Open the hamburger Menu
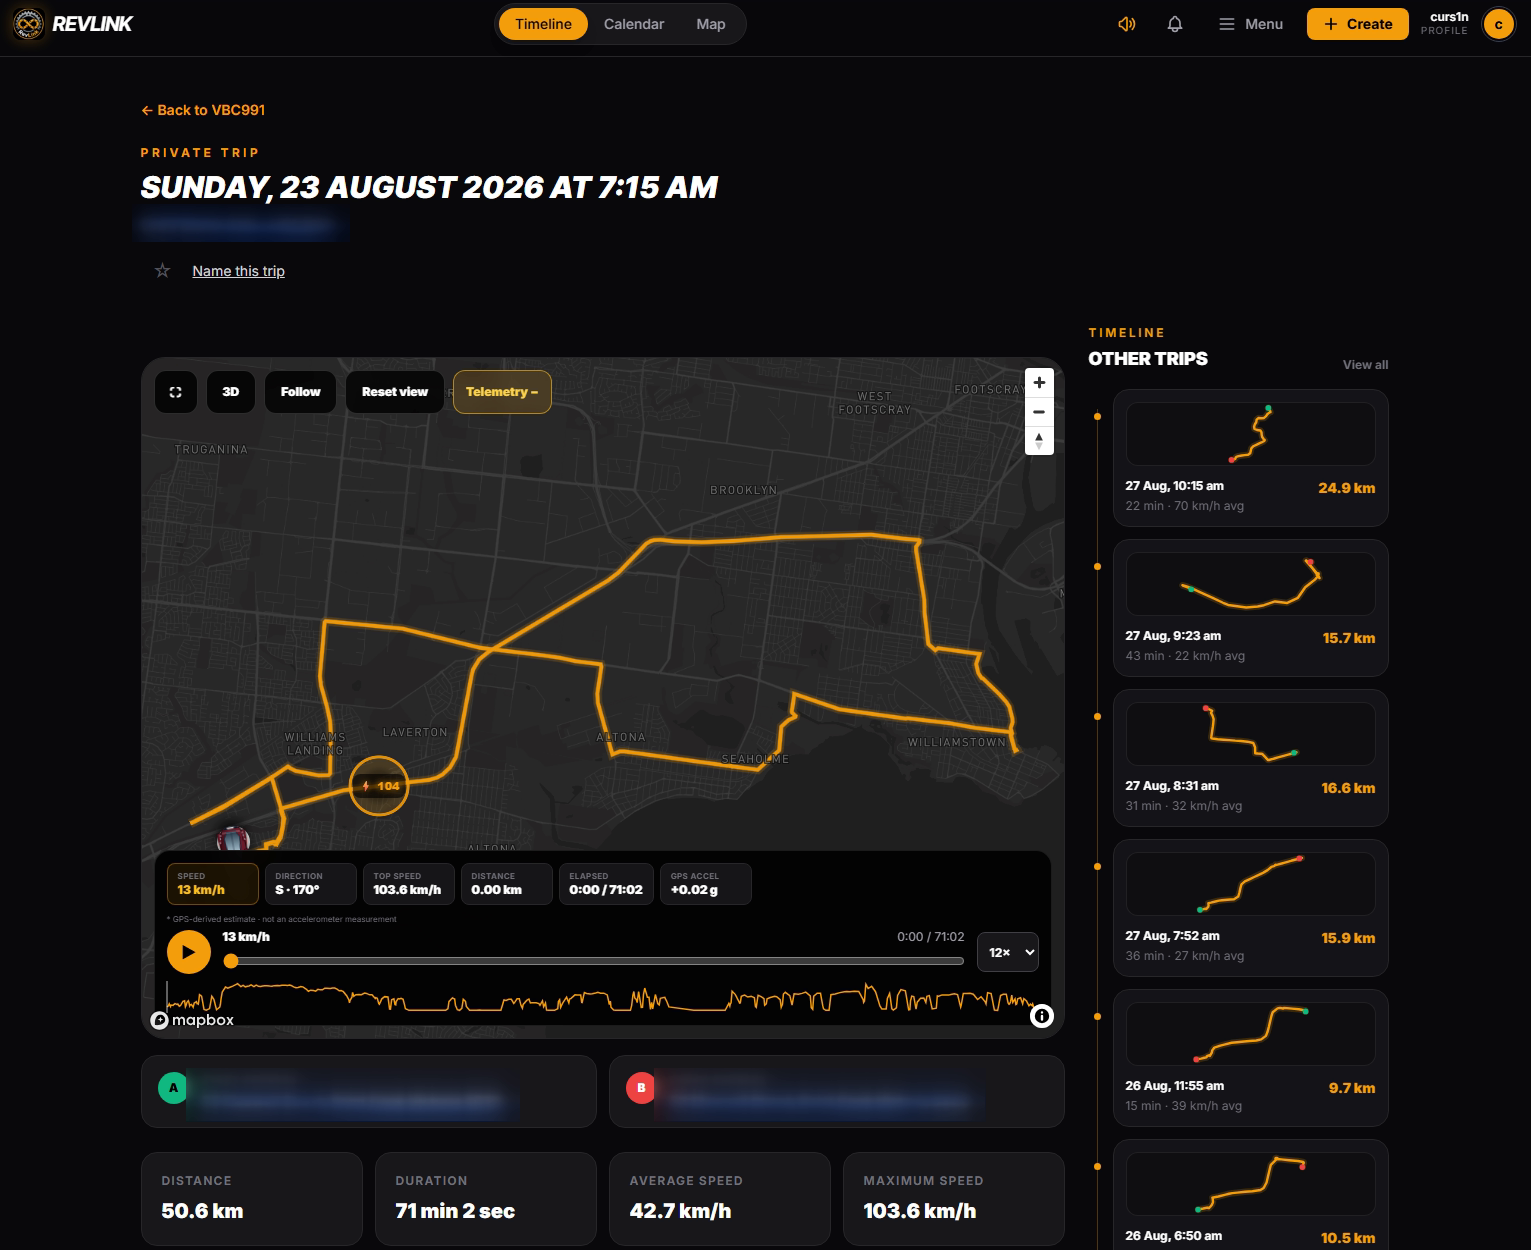The width and height of the screenshot is (1531, 1250). [x=1250, y=24]
